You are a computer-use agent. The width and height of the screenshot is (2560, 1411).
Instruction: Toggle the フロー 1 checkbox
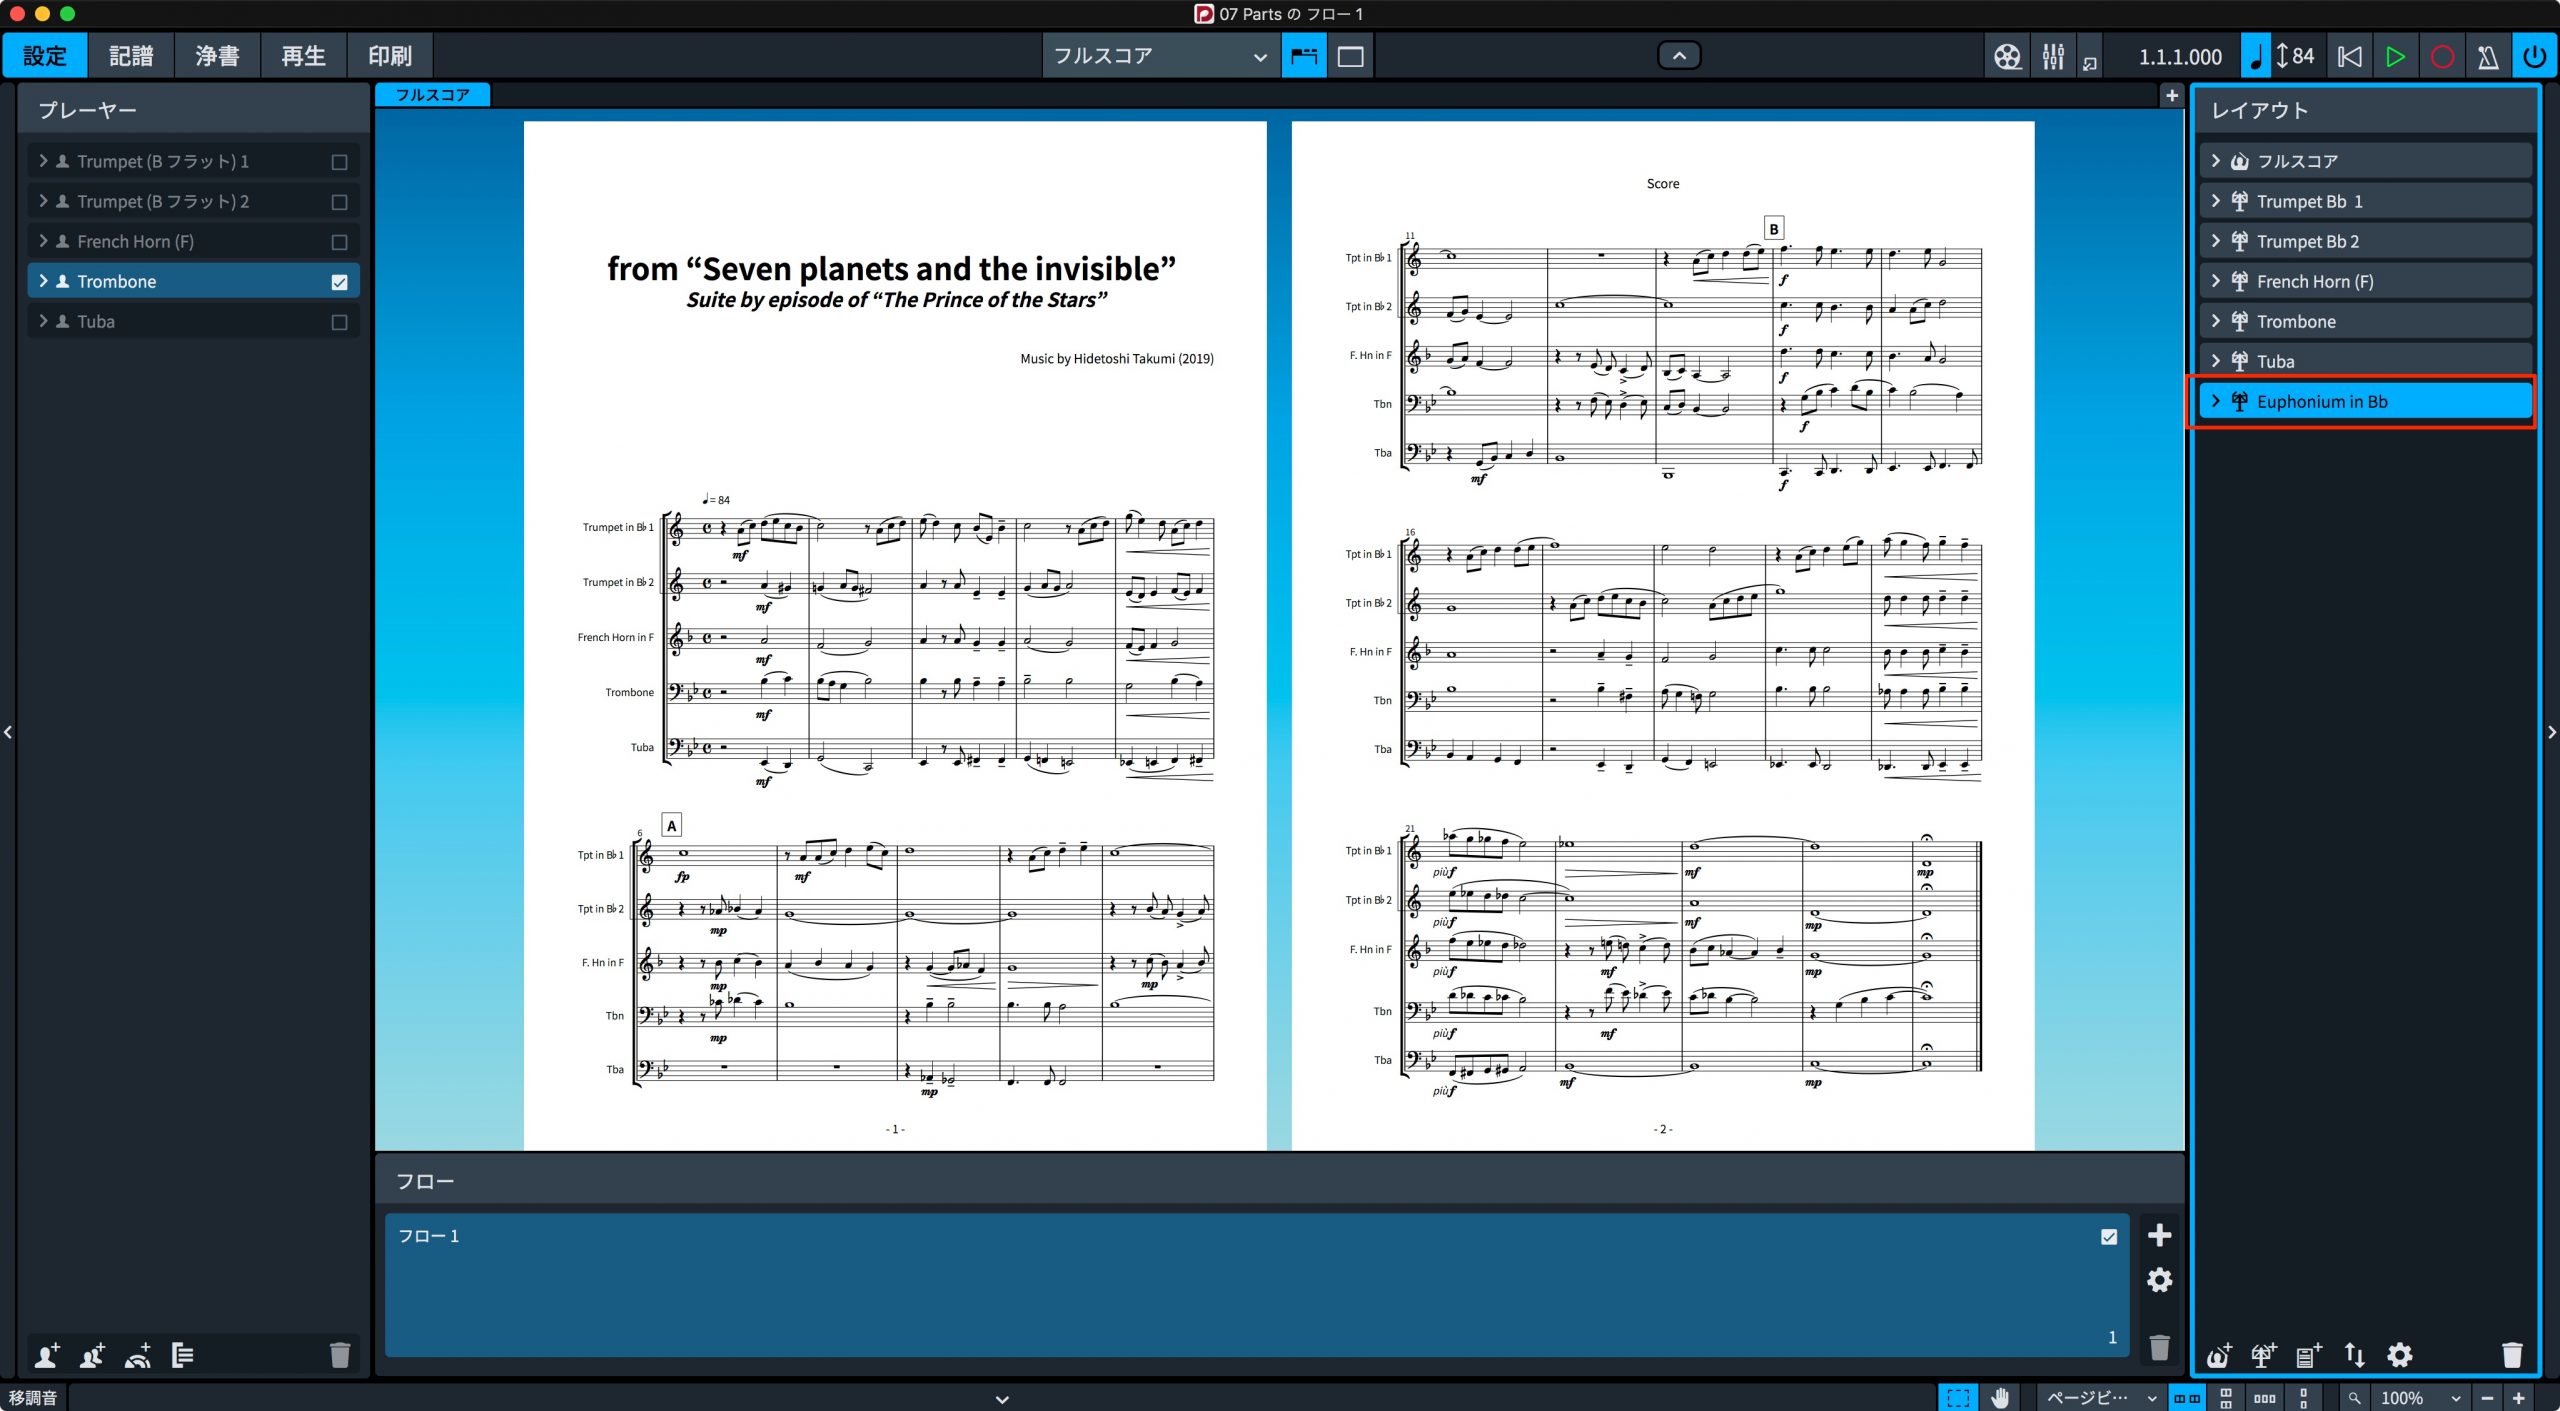click(2109, 1237)
